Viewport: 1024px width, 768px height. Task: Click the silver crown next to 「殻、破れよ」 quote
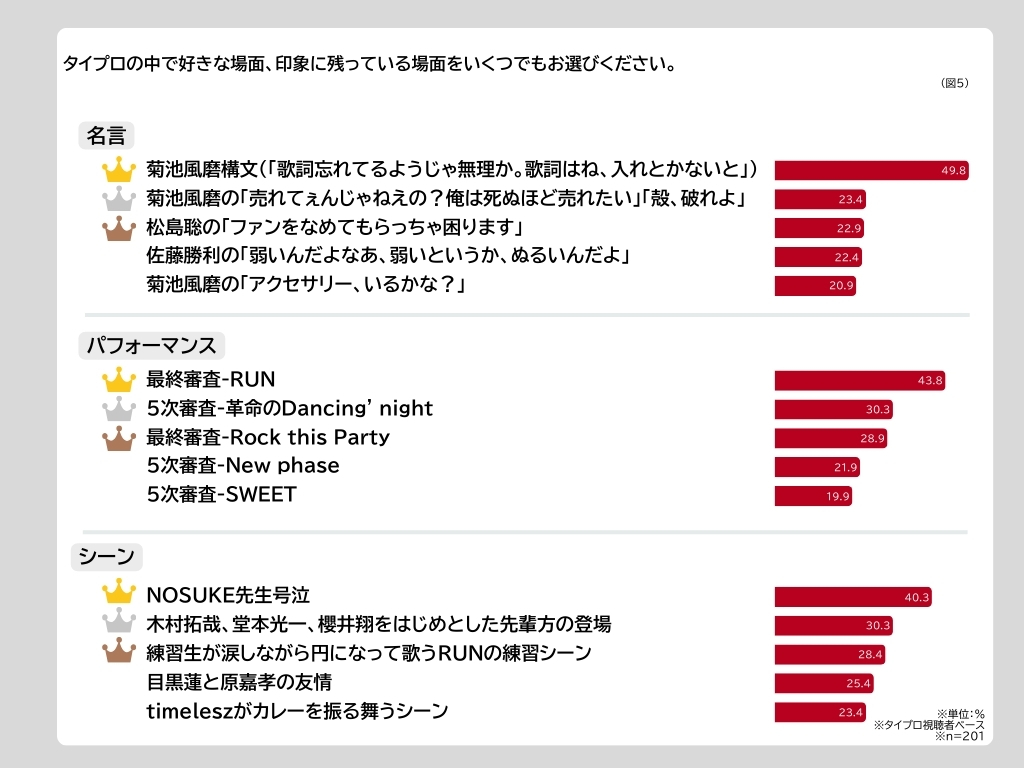tap(119, 199)
